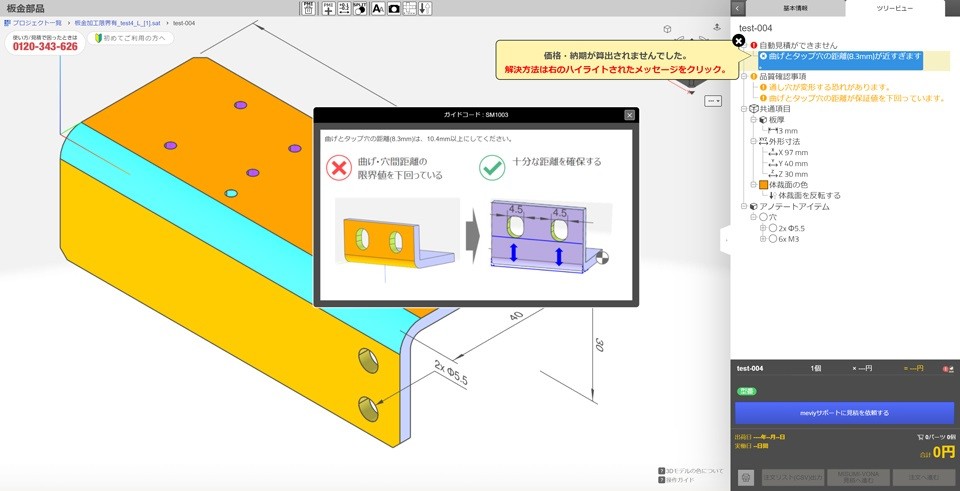
Task: Open the dimension arrows toolbar tool
Action: click(344, 8)
